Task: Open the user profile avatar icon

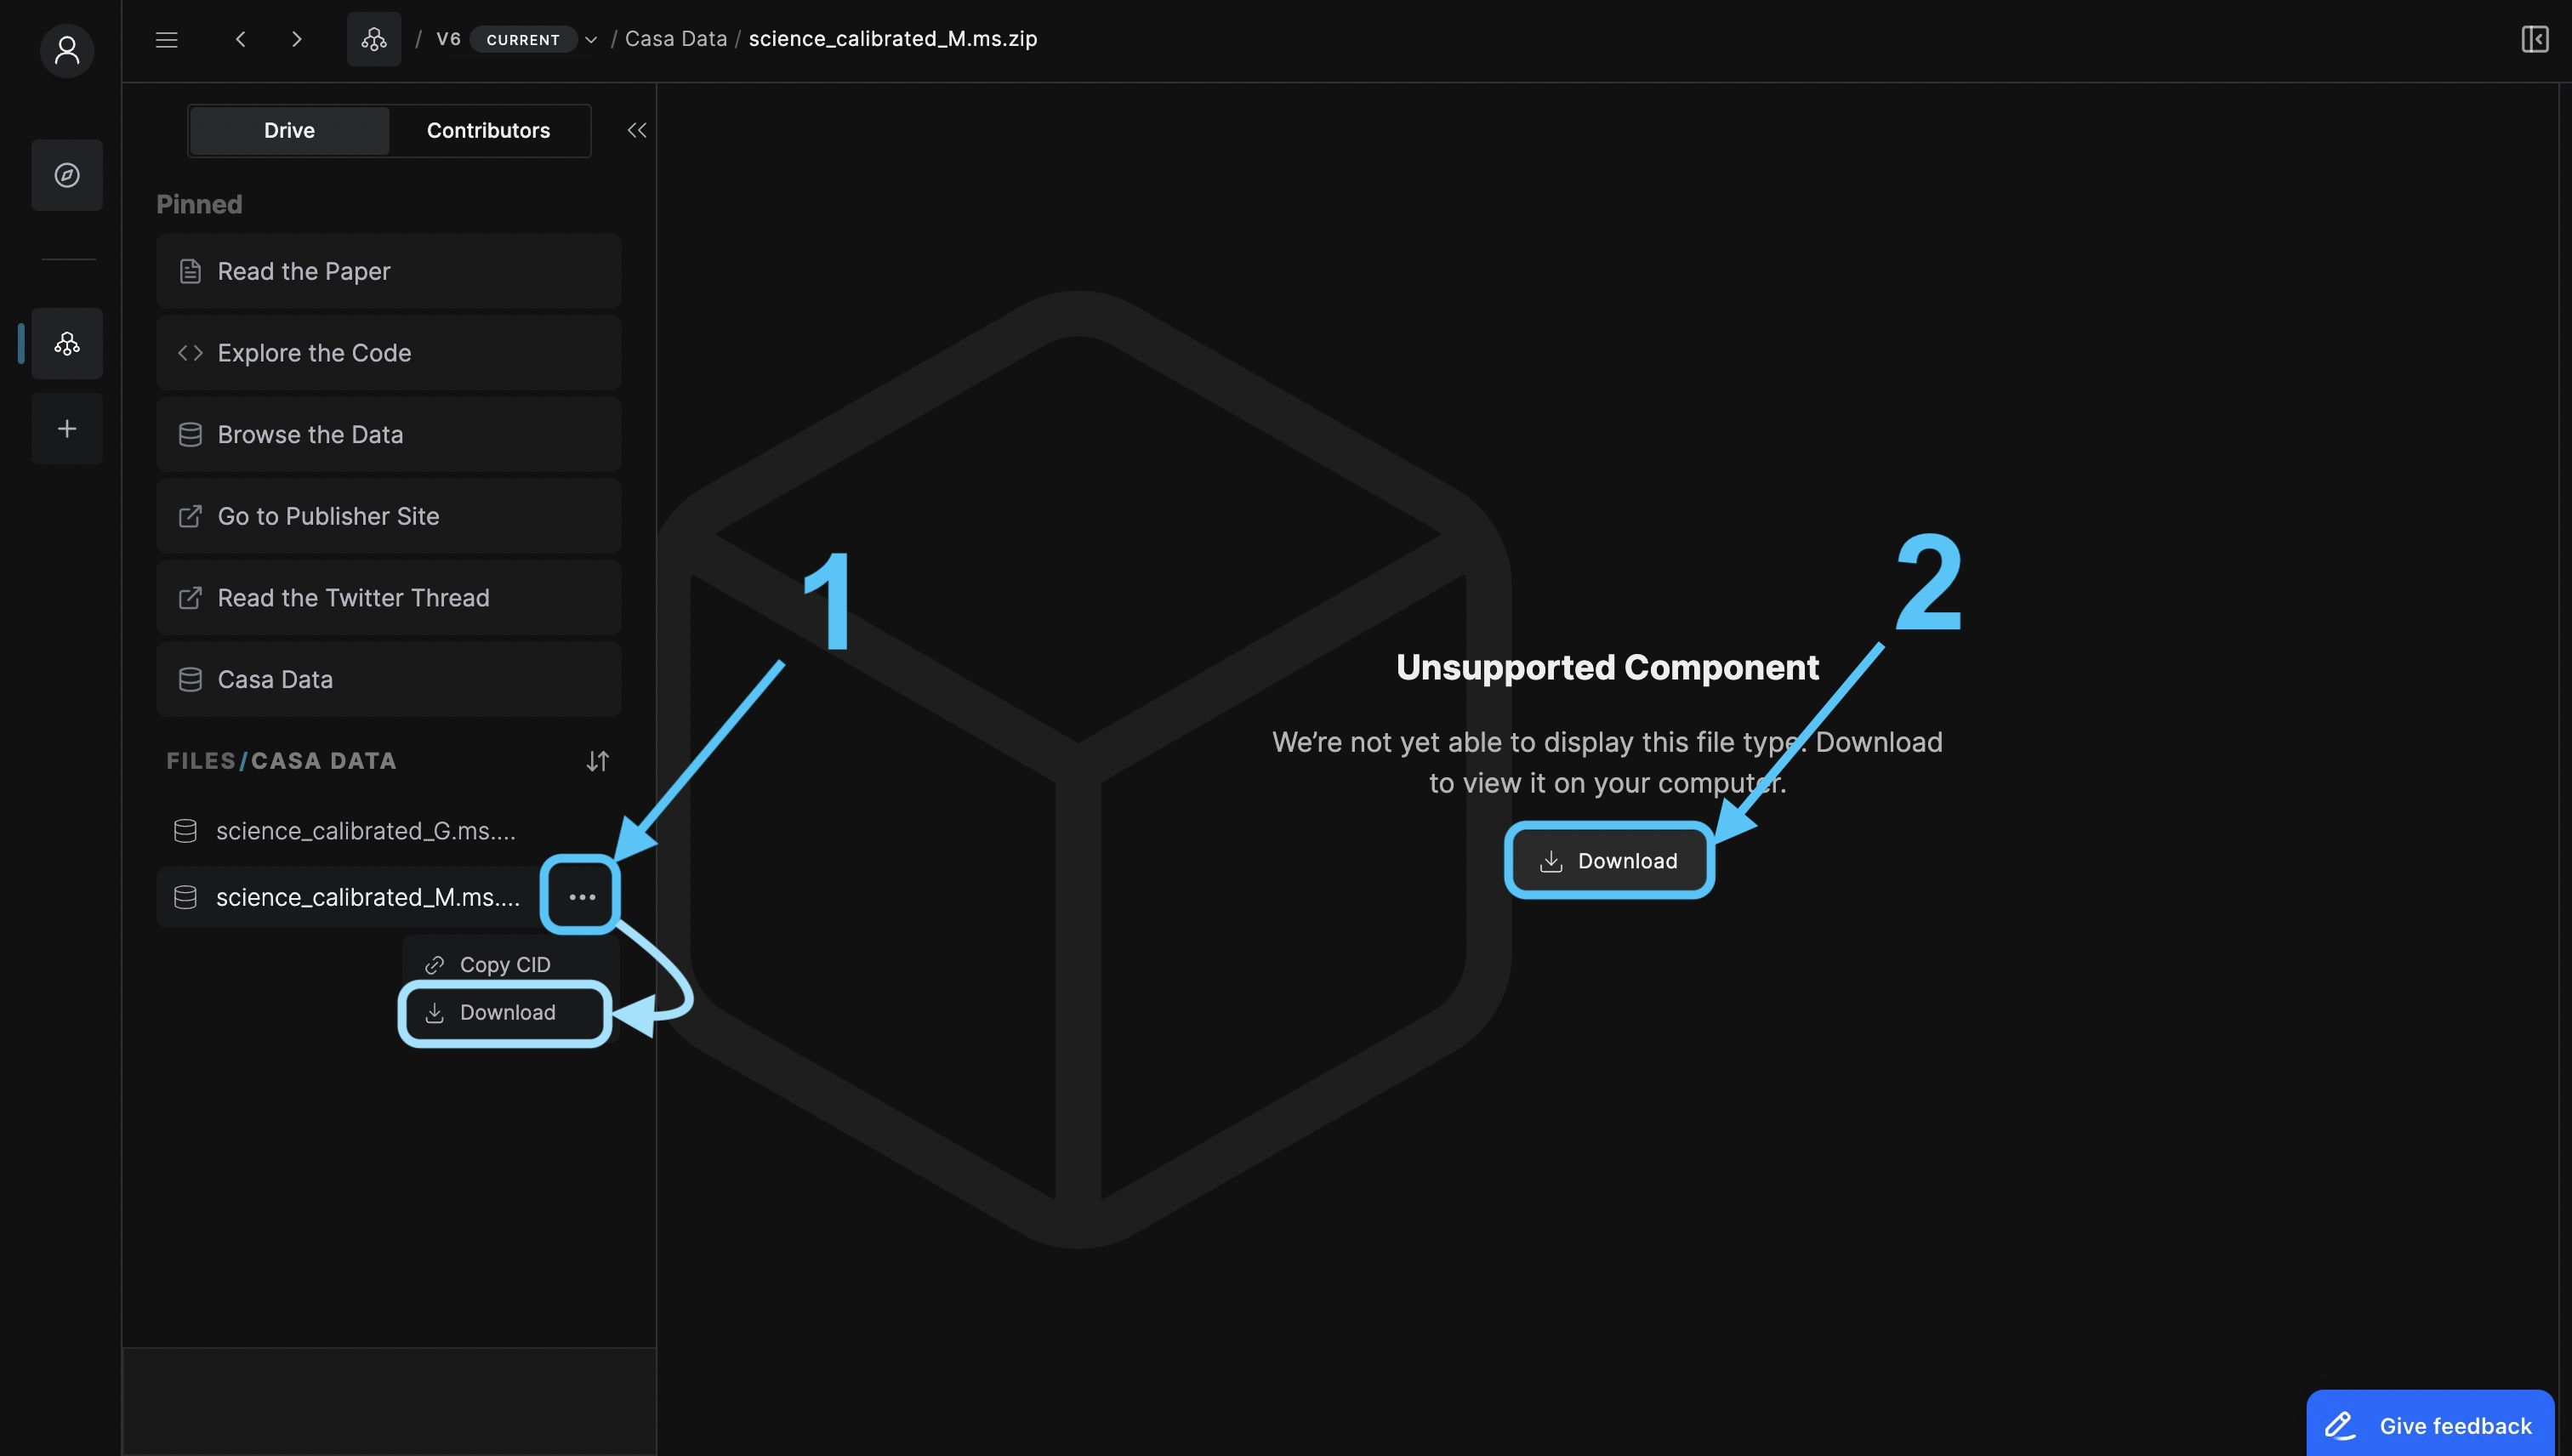Action: click(67, 50)
